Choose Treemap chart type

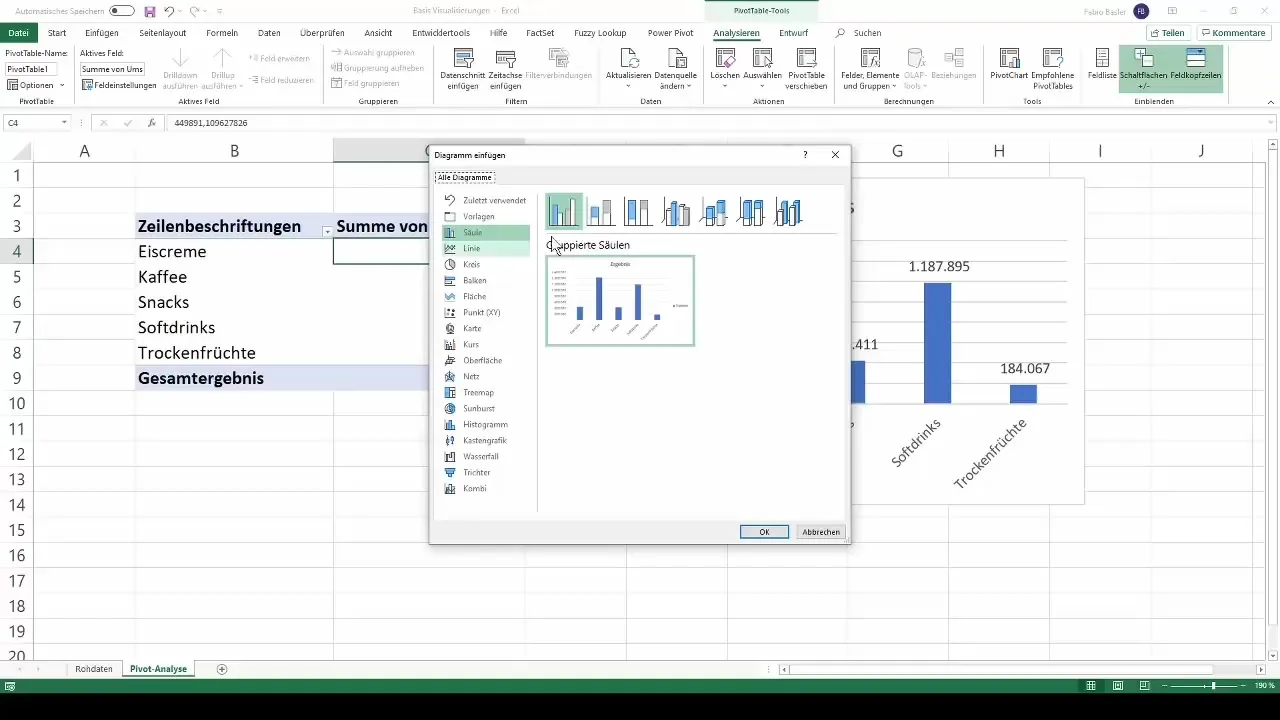click(x=485, y=392)
